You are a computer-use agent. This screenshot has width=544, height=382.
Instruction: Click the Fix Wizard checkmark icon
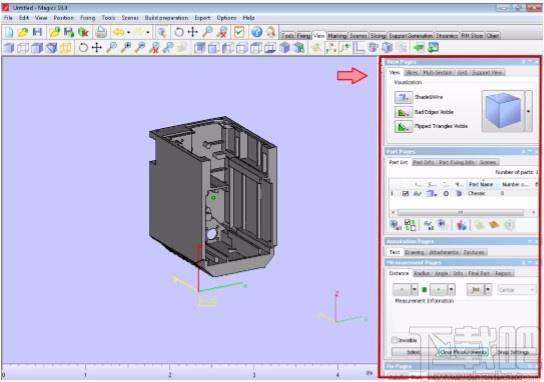[239, 32]
